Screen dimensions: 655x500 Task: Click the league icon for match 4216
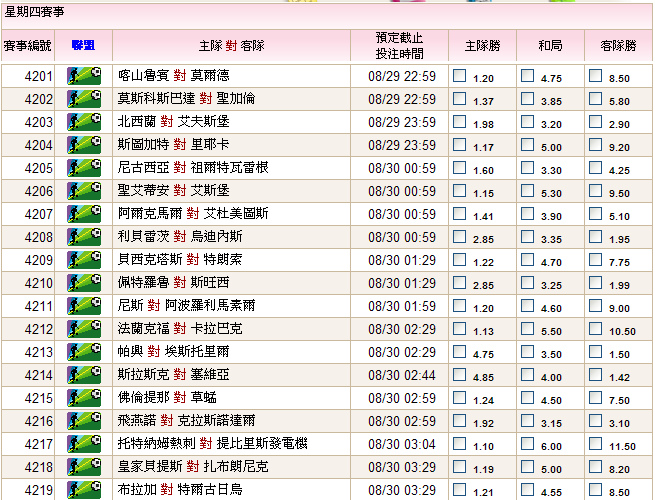(x=84, y=421)
